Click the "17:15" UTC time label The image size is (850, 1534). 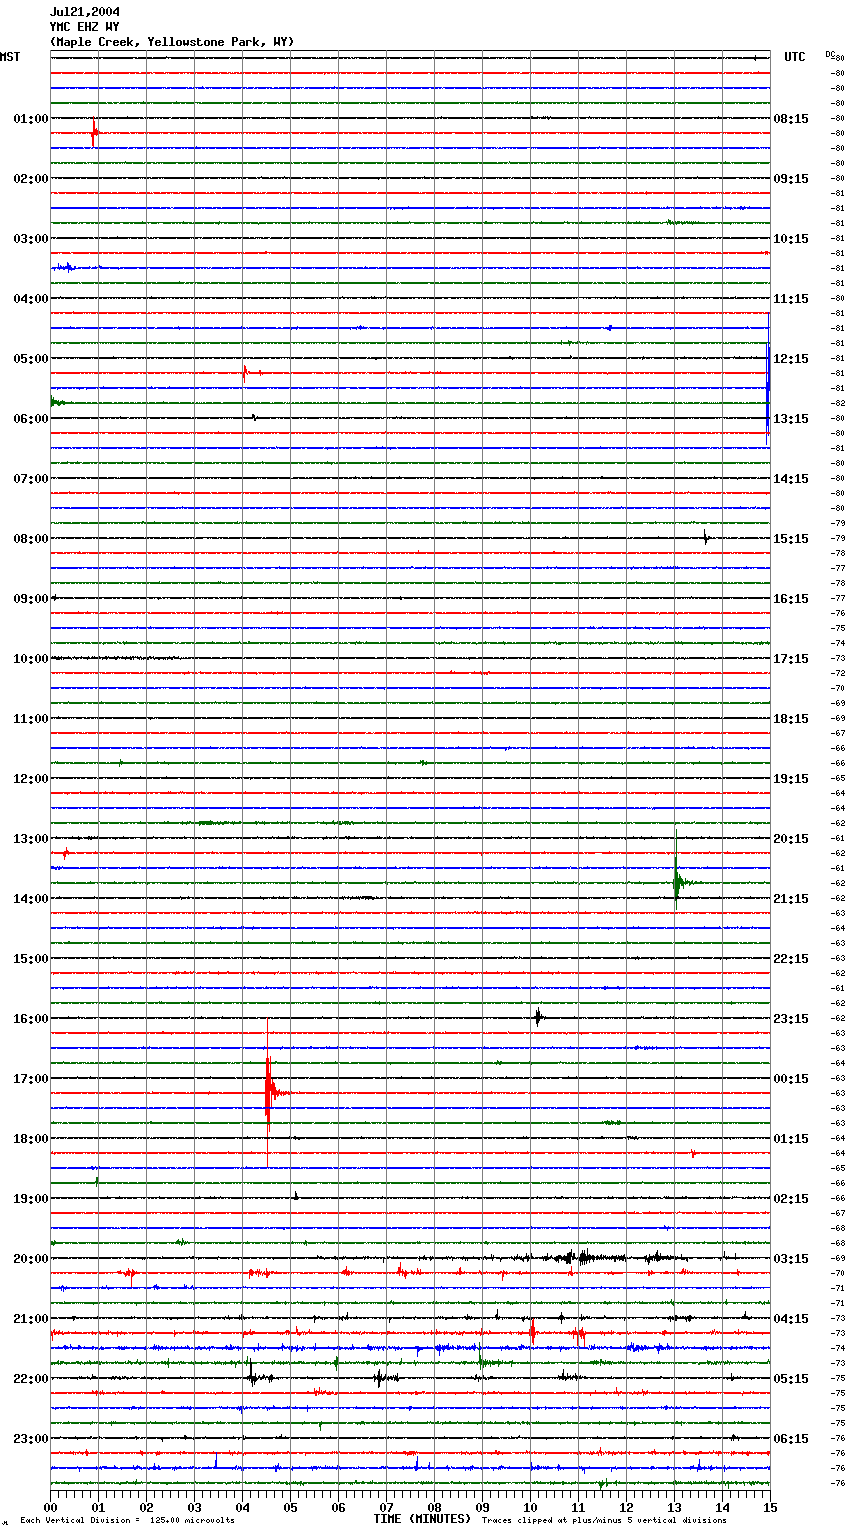pyautogui.click(x=791, y=659)
